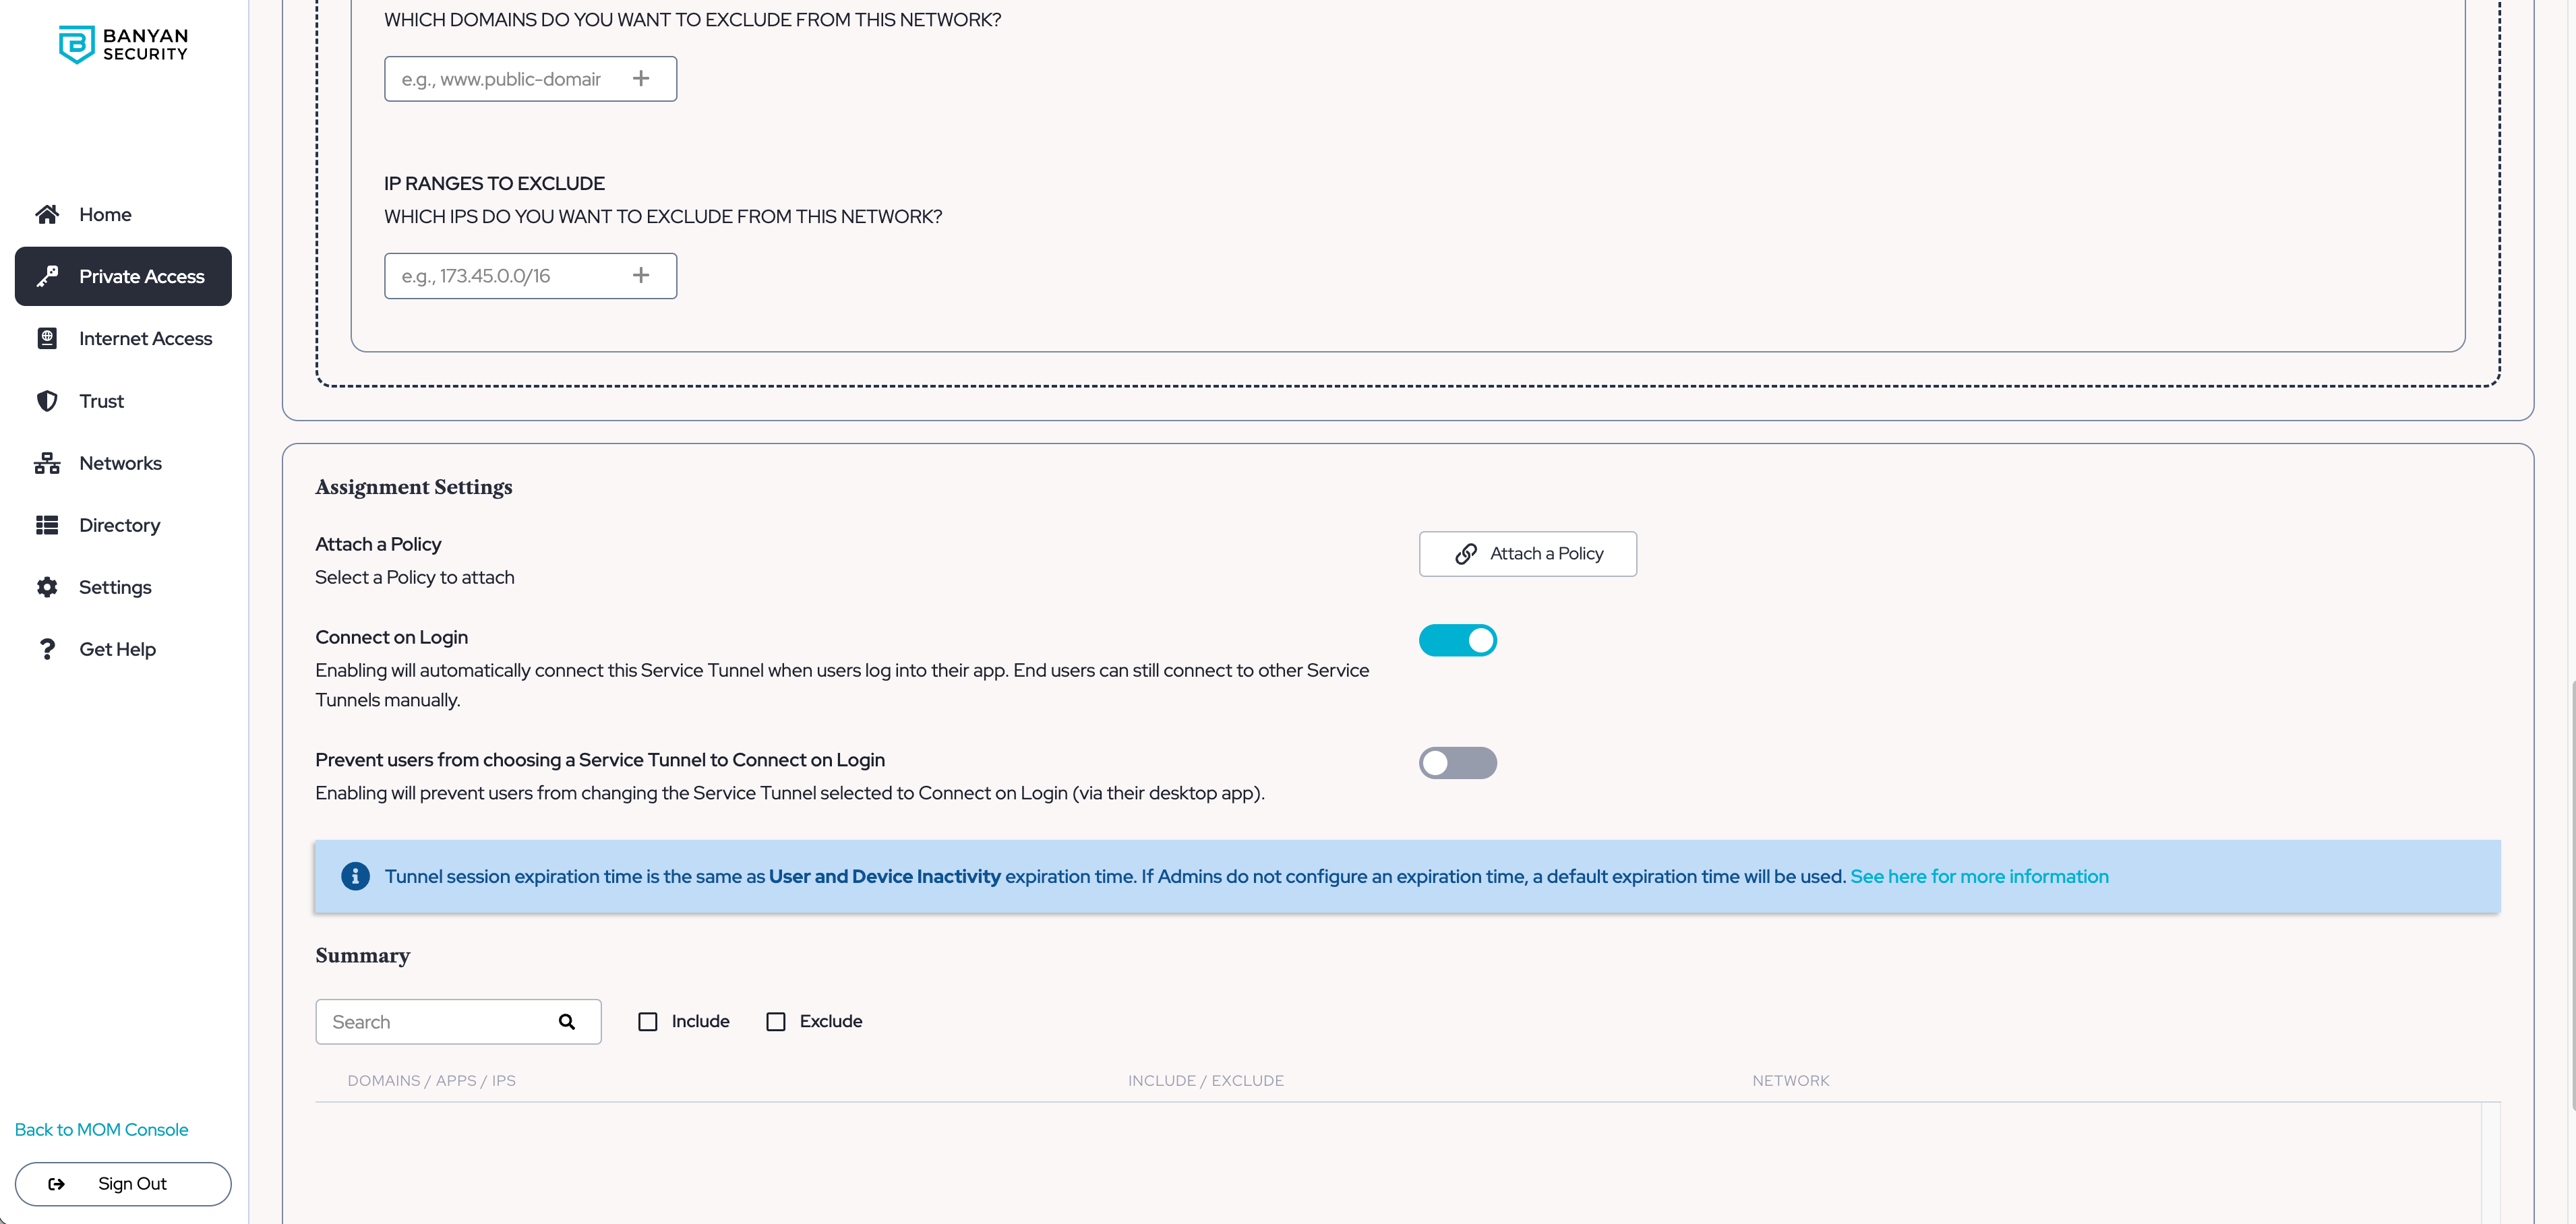2576x1224 pixels.
Task: Click the Trust shield icon in sidebar
Action: point(47,401)
